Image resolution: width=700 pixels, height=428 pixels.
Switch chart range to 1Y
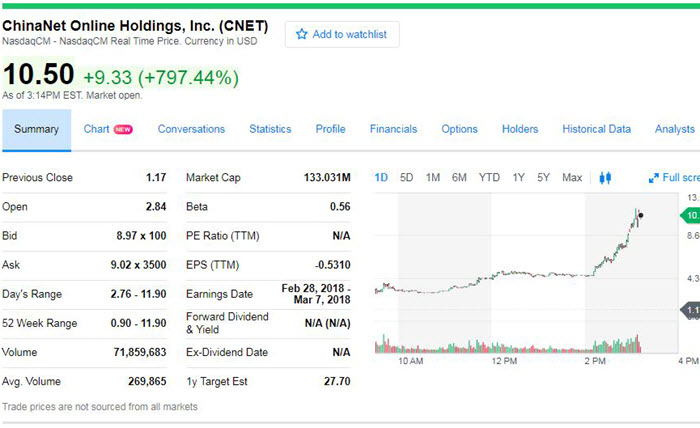518,178
